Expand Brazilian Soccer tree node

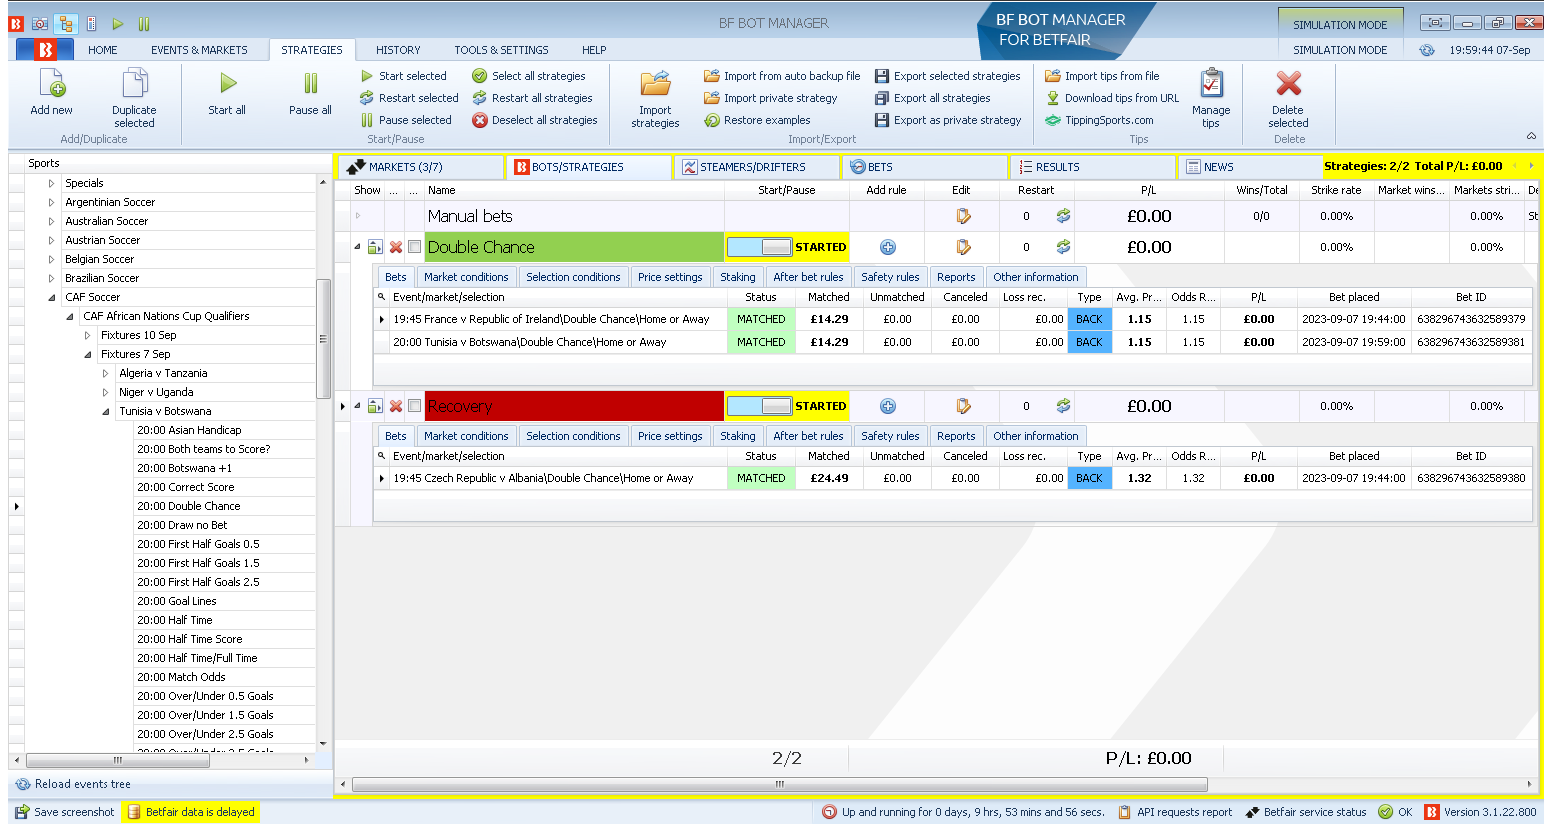(52, 278)
